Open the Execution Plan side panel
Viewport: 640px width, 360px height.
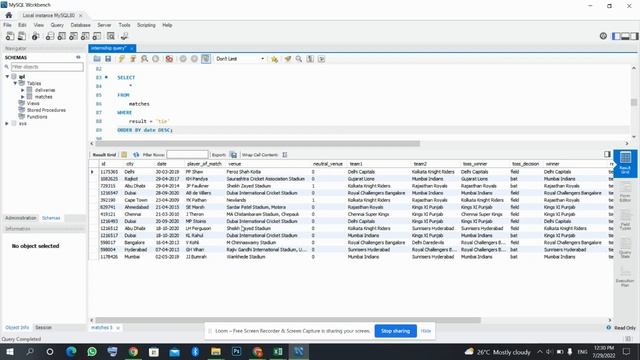click(625, 276)
